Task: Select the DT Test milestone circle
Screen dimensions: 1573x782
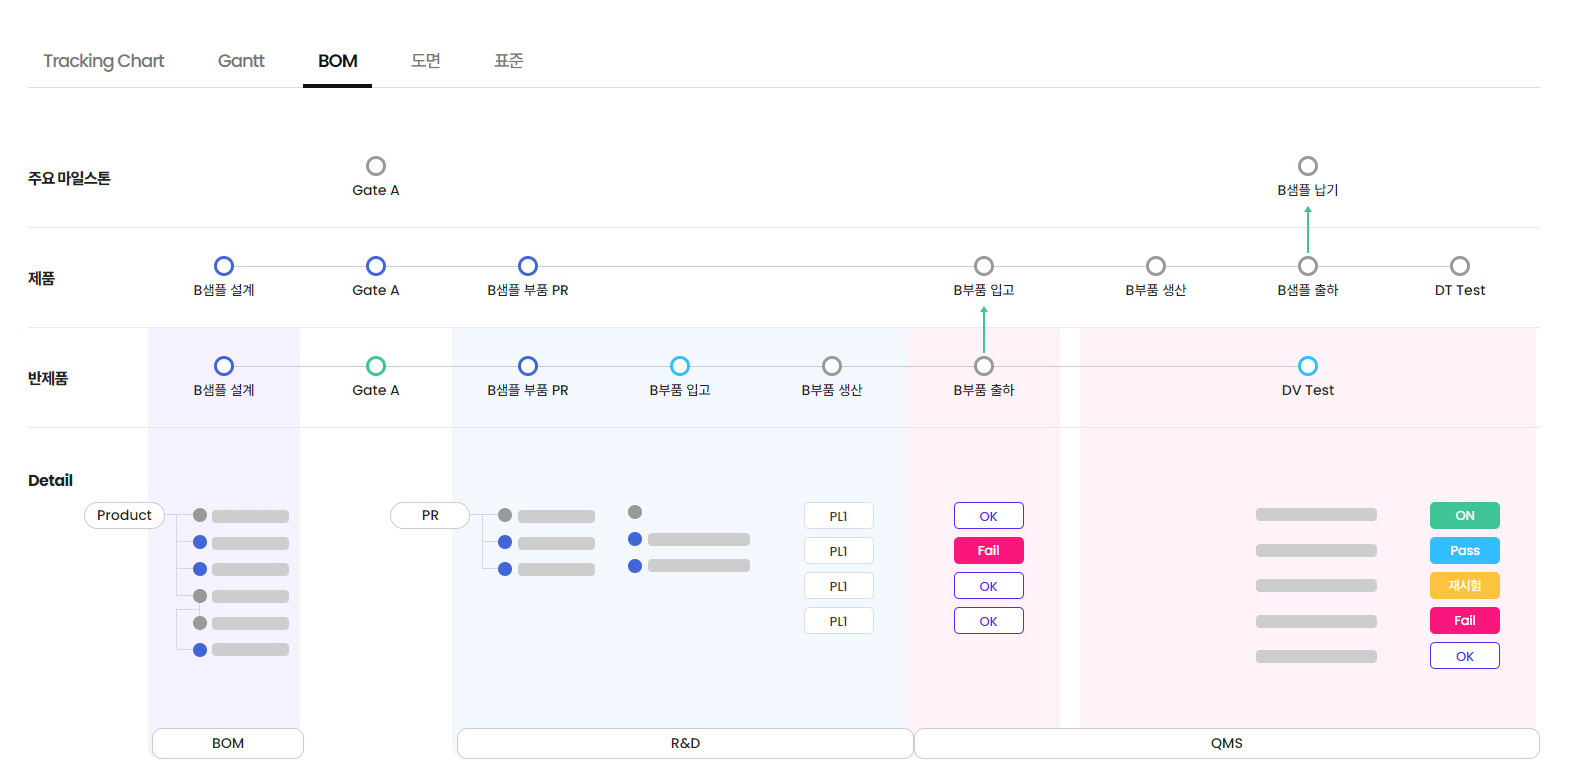Action: pyautogui.click(x=1459, y=266)
